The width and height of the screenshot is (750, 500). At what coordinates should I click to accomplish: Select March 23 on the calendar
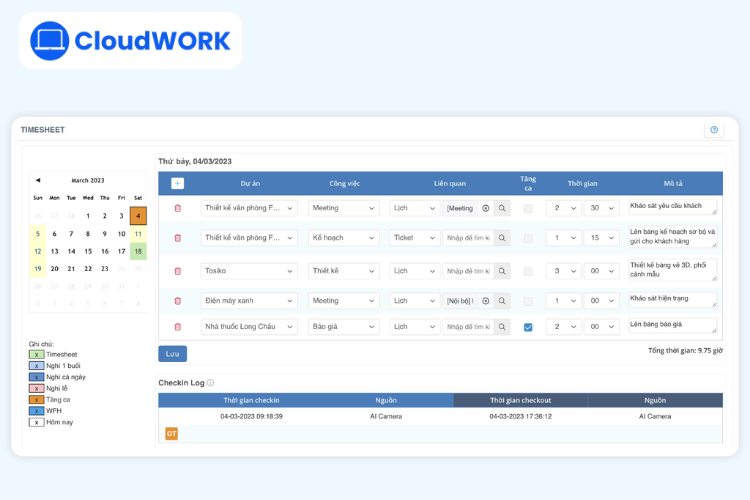[105, 269]
